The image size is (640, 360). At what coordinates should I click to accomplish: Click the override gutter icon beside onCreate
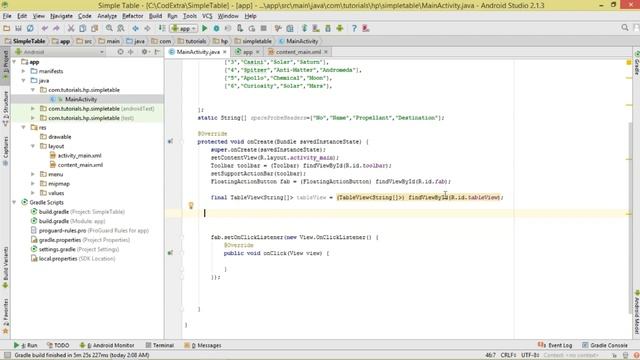pos(170,141)
